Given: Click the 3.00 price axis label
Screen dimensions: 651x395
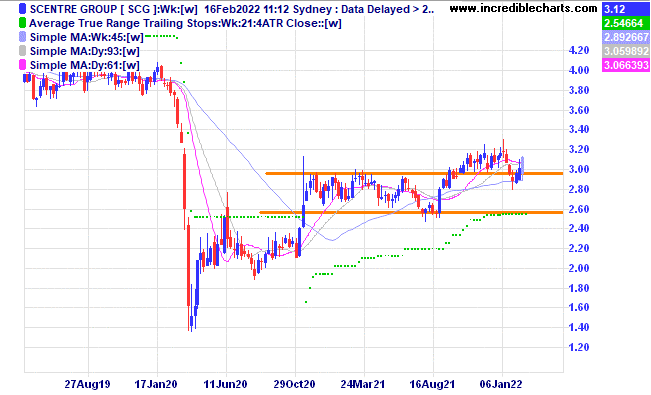Looking at the screenshot, I should point(579,169).
